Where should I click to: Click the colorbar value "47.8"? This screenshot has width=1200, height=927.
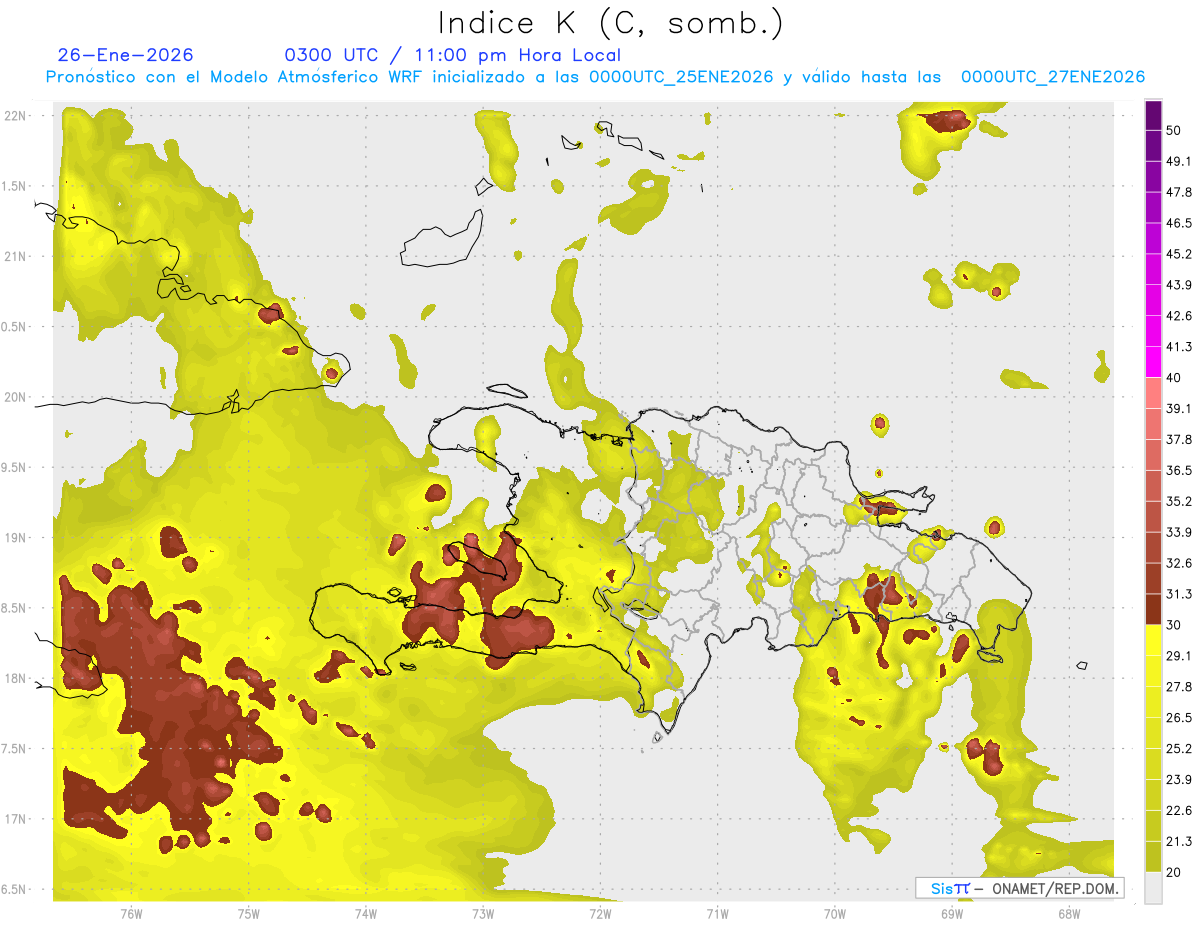(x=1179, y=192)
